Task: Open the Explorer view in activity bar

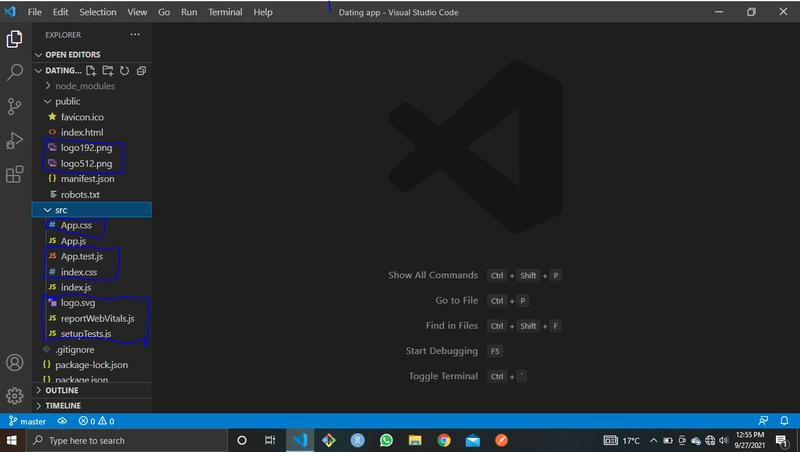Action: pyautogui.click(x=14, y=39)
